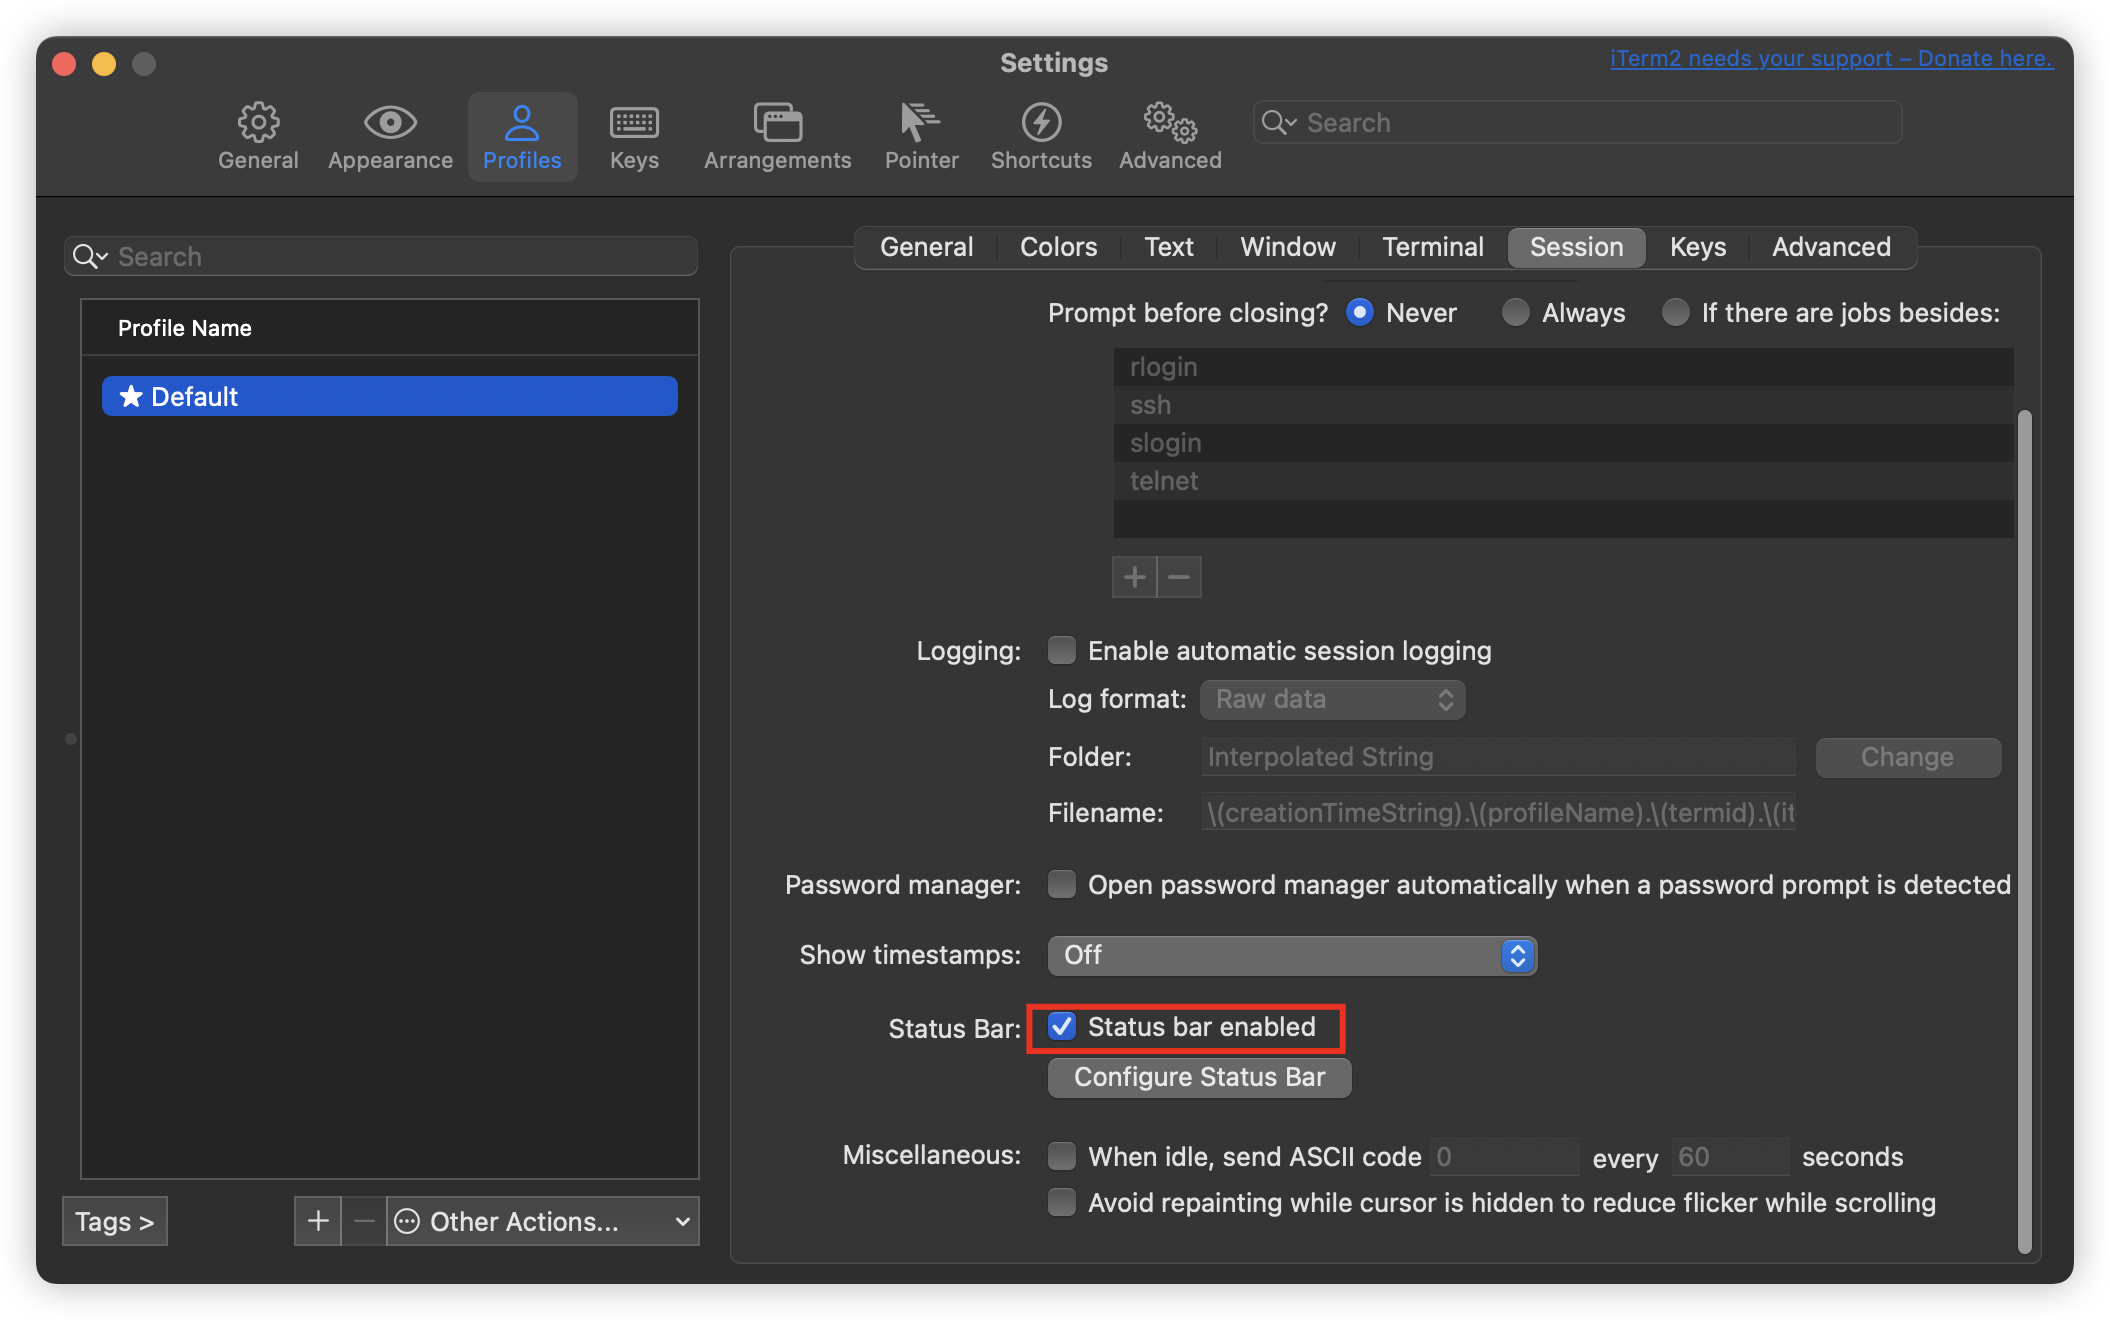The height and width of the screenshot is (1320, 2110).
Task: Open Appearance settings eye icon
Action: coord(390,123)
